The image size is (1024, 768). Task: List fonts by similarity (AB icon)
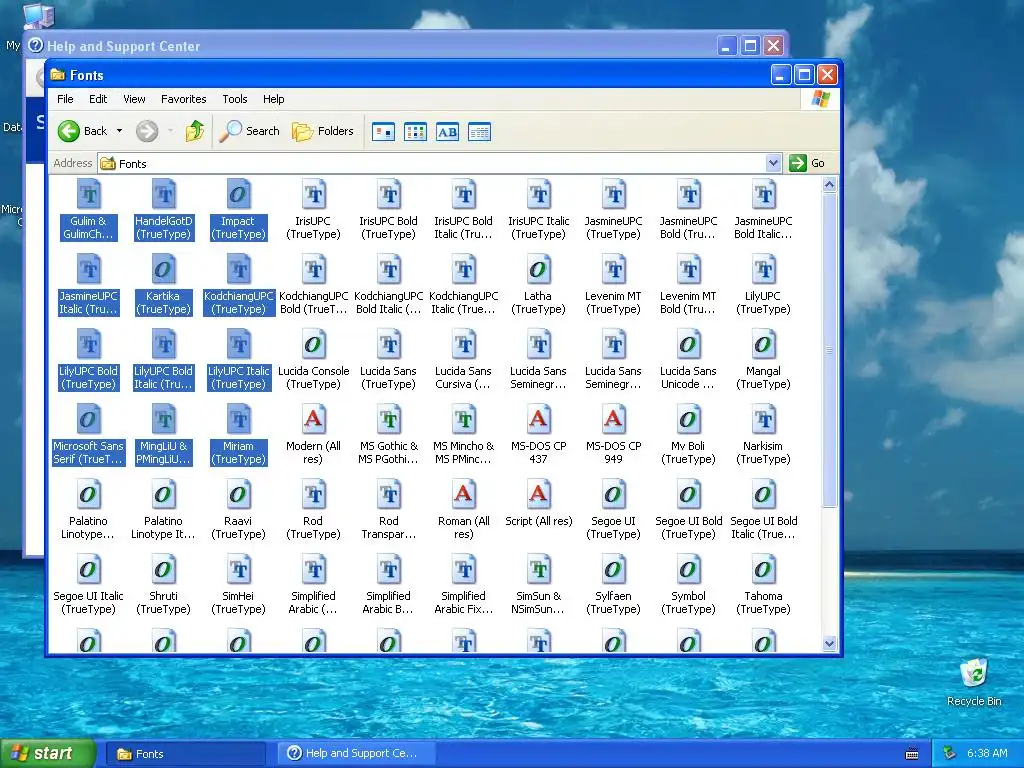447,132
